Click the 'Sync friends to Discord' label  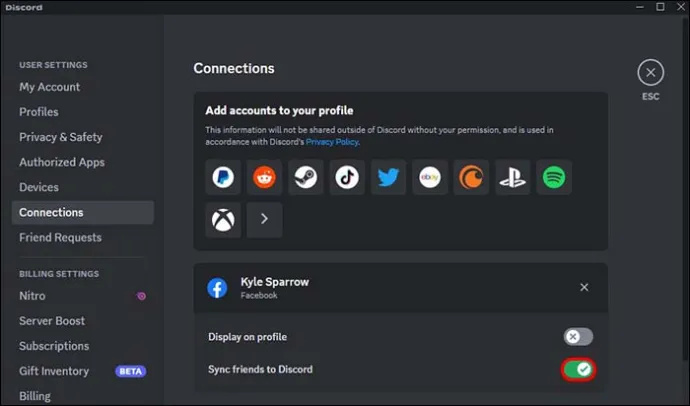click(x=260, y=369)
